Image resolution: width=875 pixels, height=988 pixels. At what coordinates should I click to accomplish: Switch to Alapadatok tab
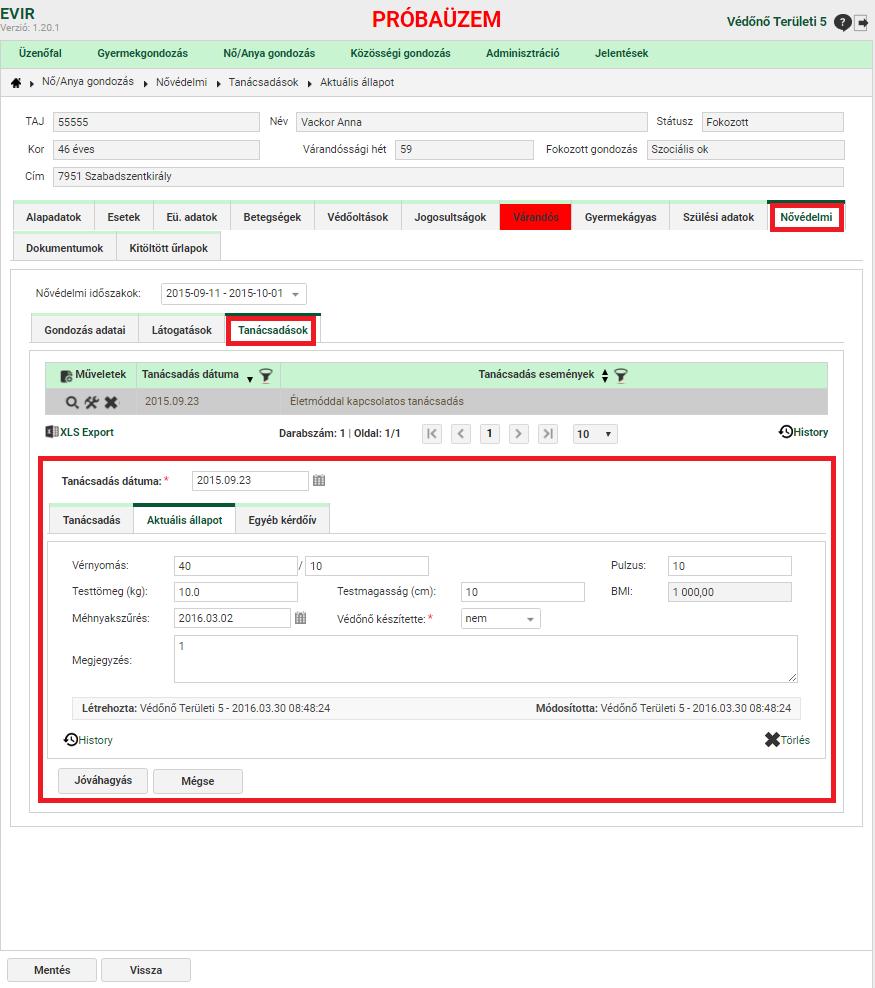point(54,217)
